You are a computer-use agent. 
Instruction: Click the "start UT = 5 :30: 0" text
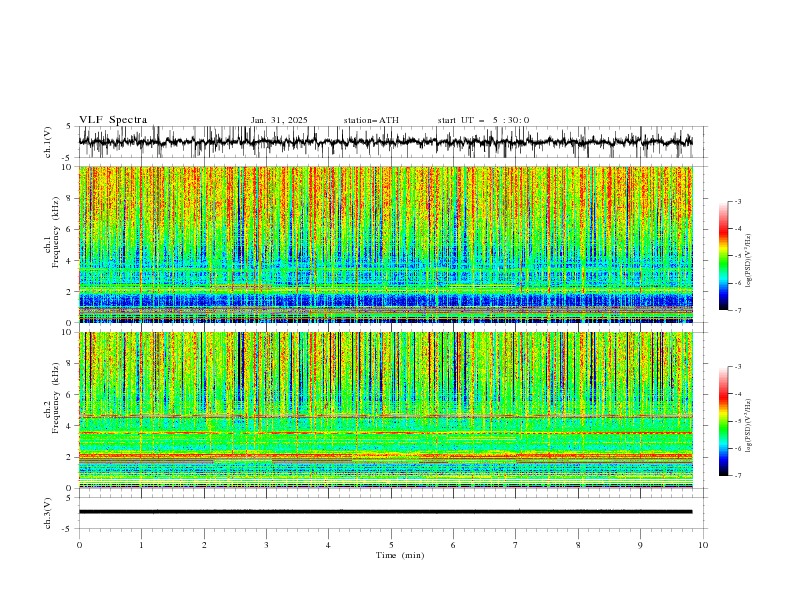[x=483, y=120]
